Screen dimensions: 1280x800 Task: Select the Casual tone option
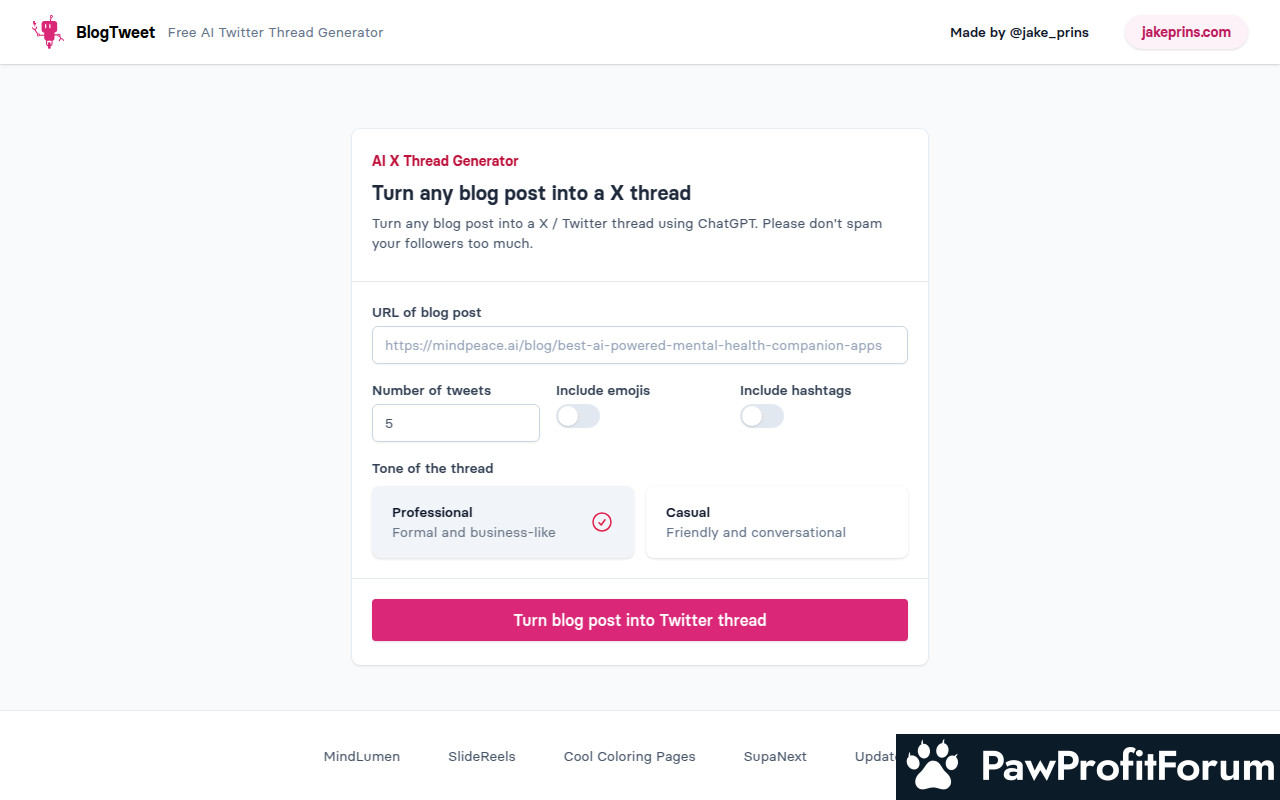pyautogui.click(x=777, y=522)
